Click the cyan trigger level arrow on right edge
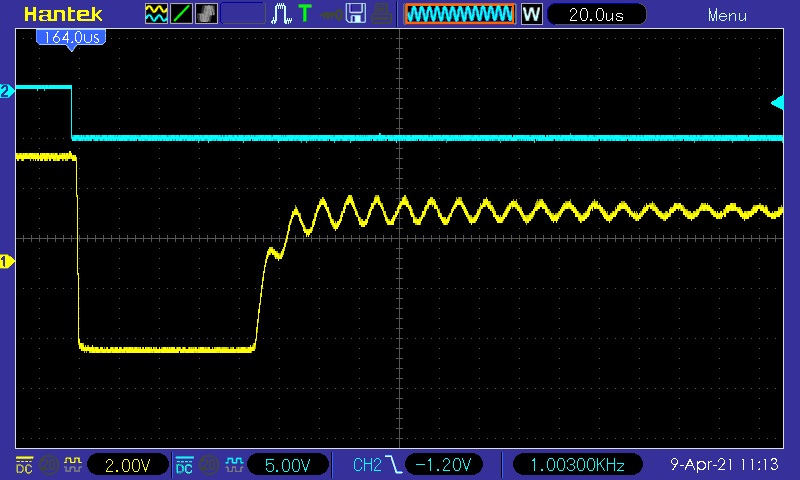The width and height of the screenshot is (800, 480). (x=777, y=102)
